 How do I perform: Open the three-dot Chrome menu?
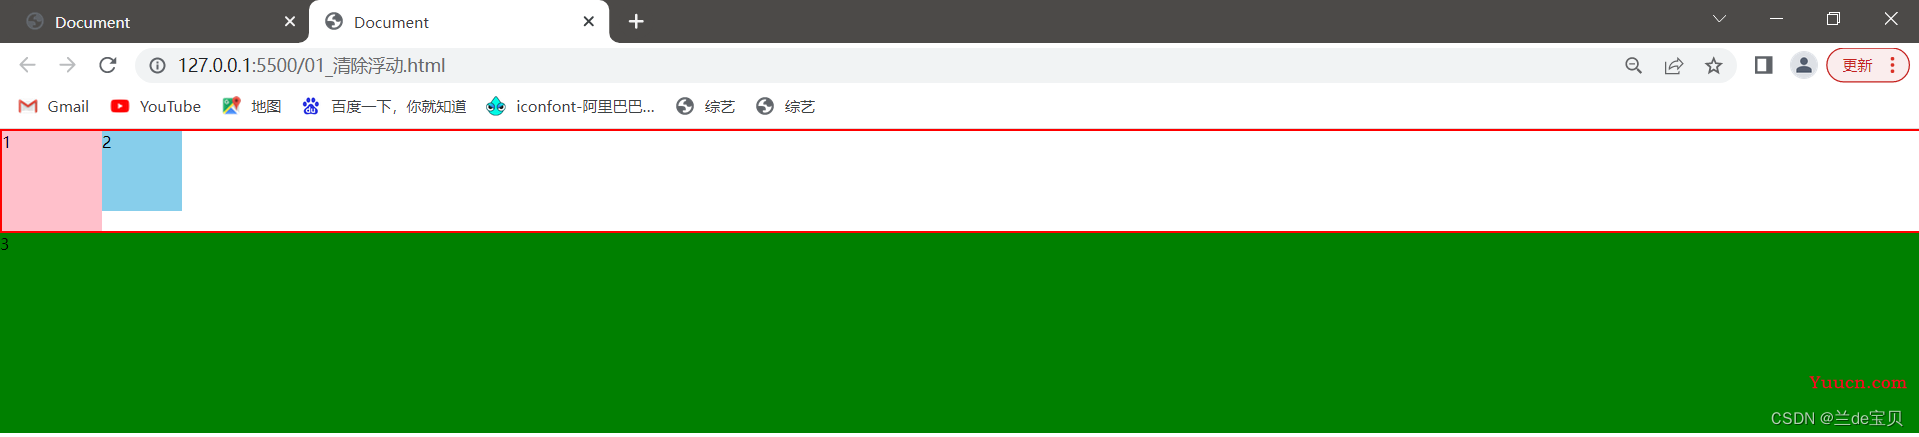pos(1892,65)
